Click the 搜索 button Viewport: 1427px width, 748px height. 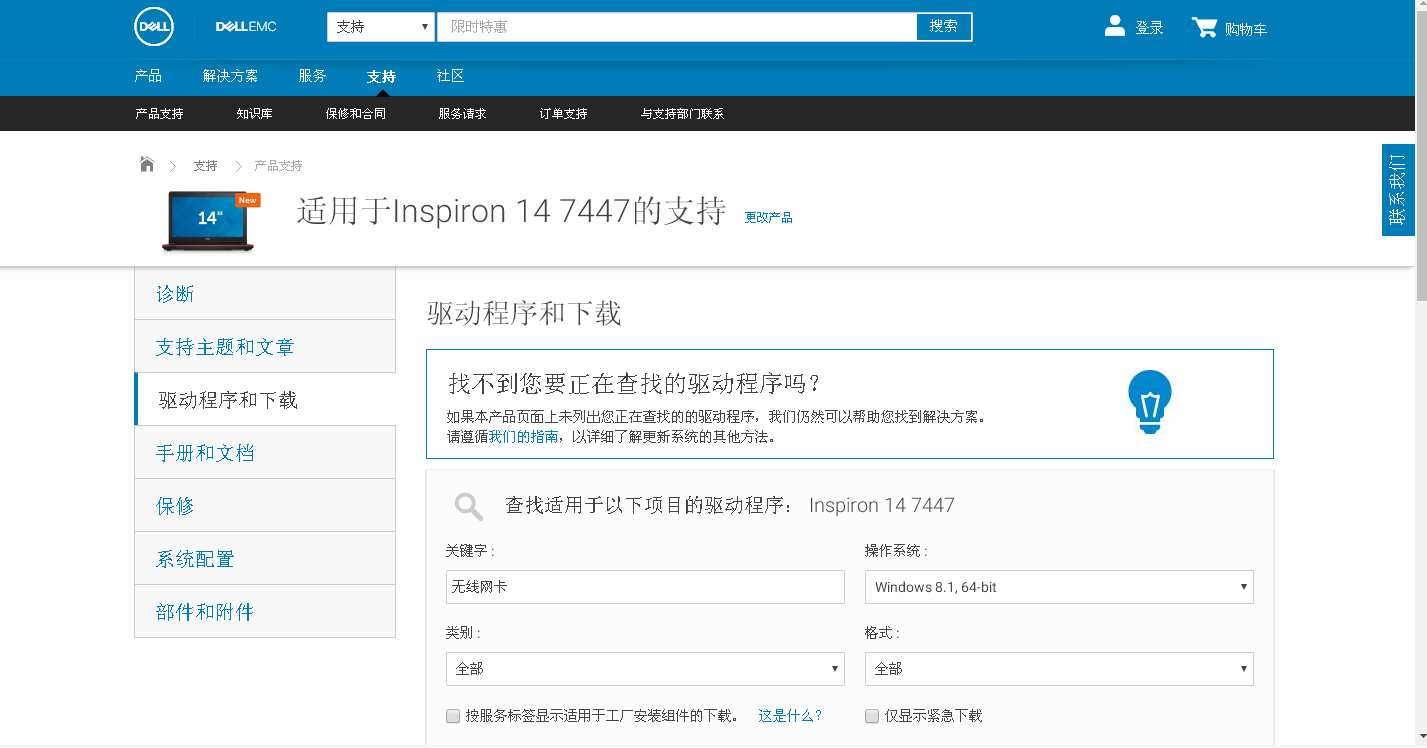944,27
